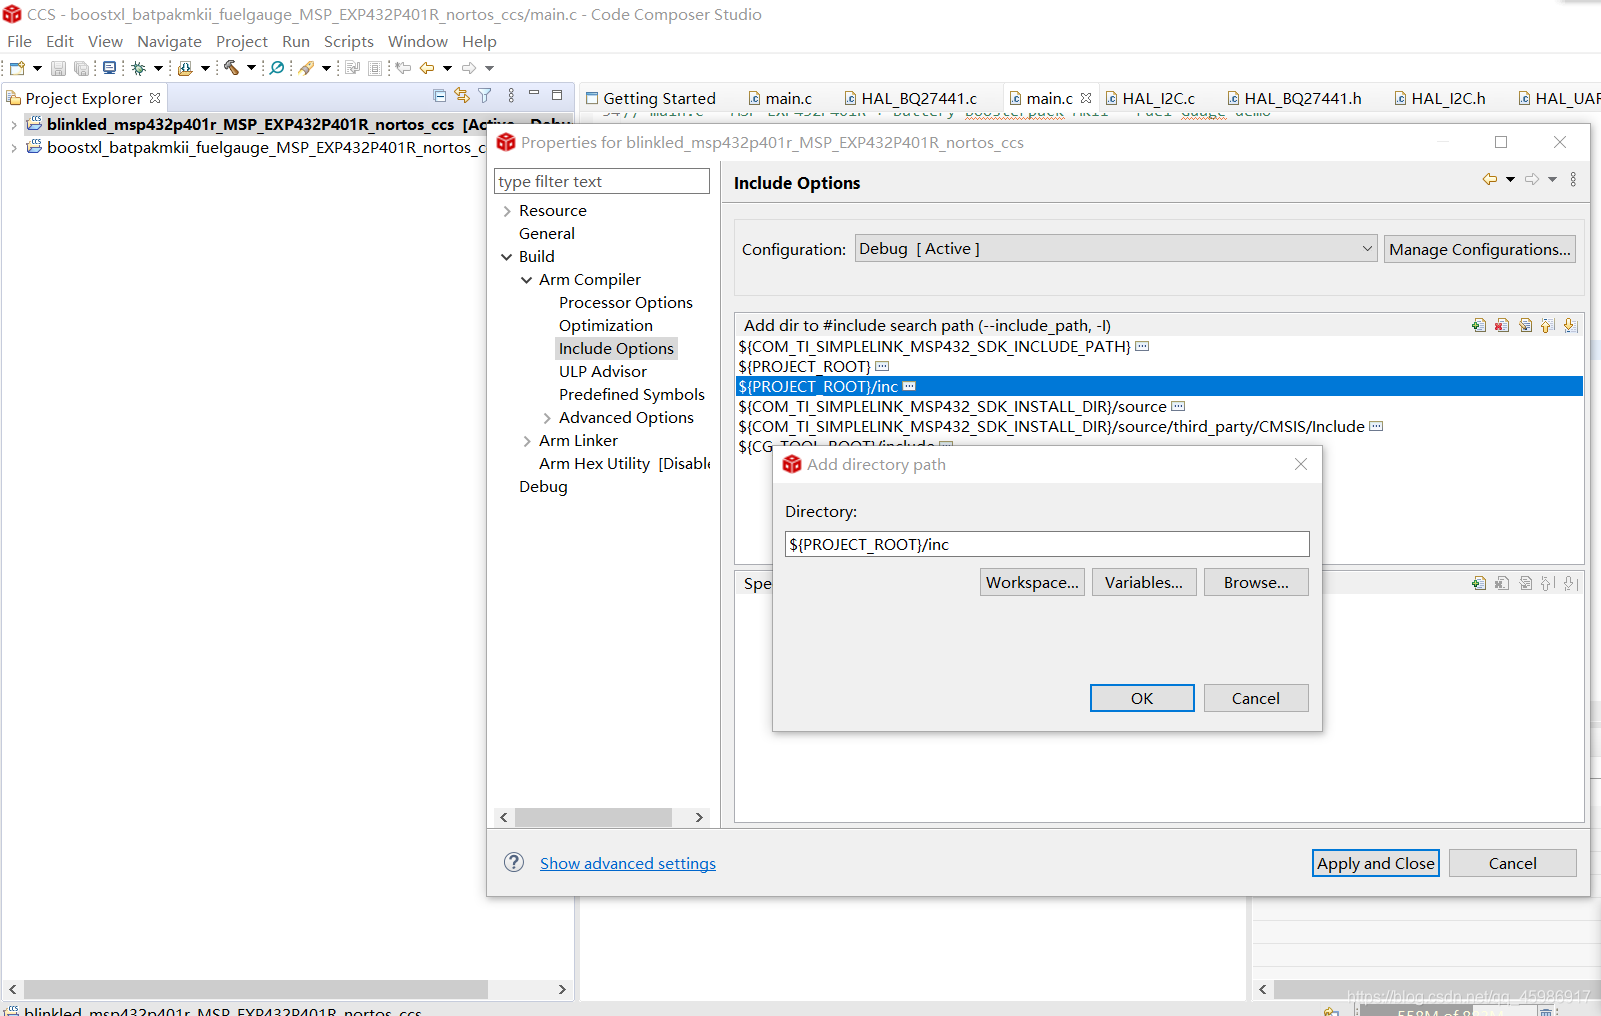Click the magnifier search toolbar icon
The height and width of the screenshot is (1016, 1601).
click(x=277, y=68)
